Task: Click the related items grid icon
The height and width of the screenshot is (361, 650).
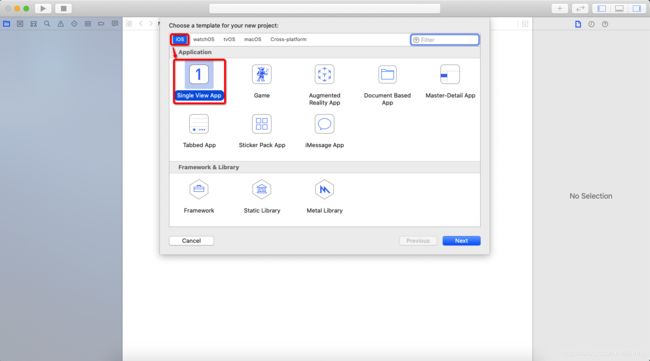Action: point(129,24)
